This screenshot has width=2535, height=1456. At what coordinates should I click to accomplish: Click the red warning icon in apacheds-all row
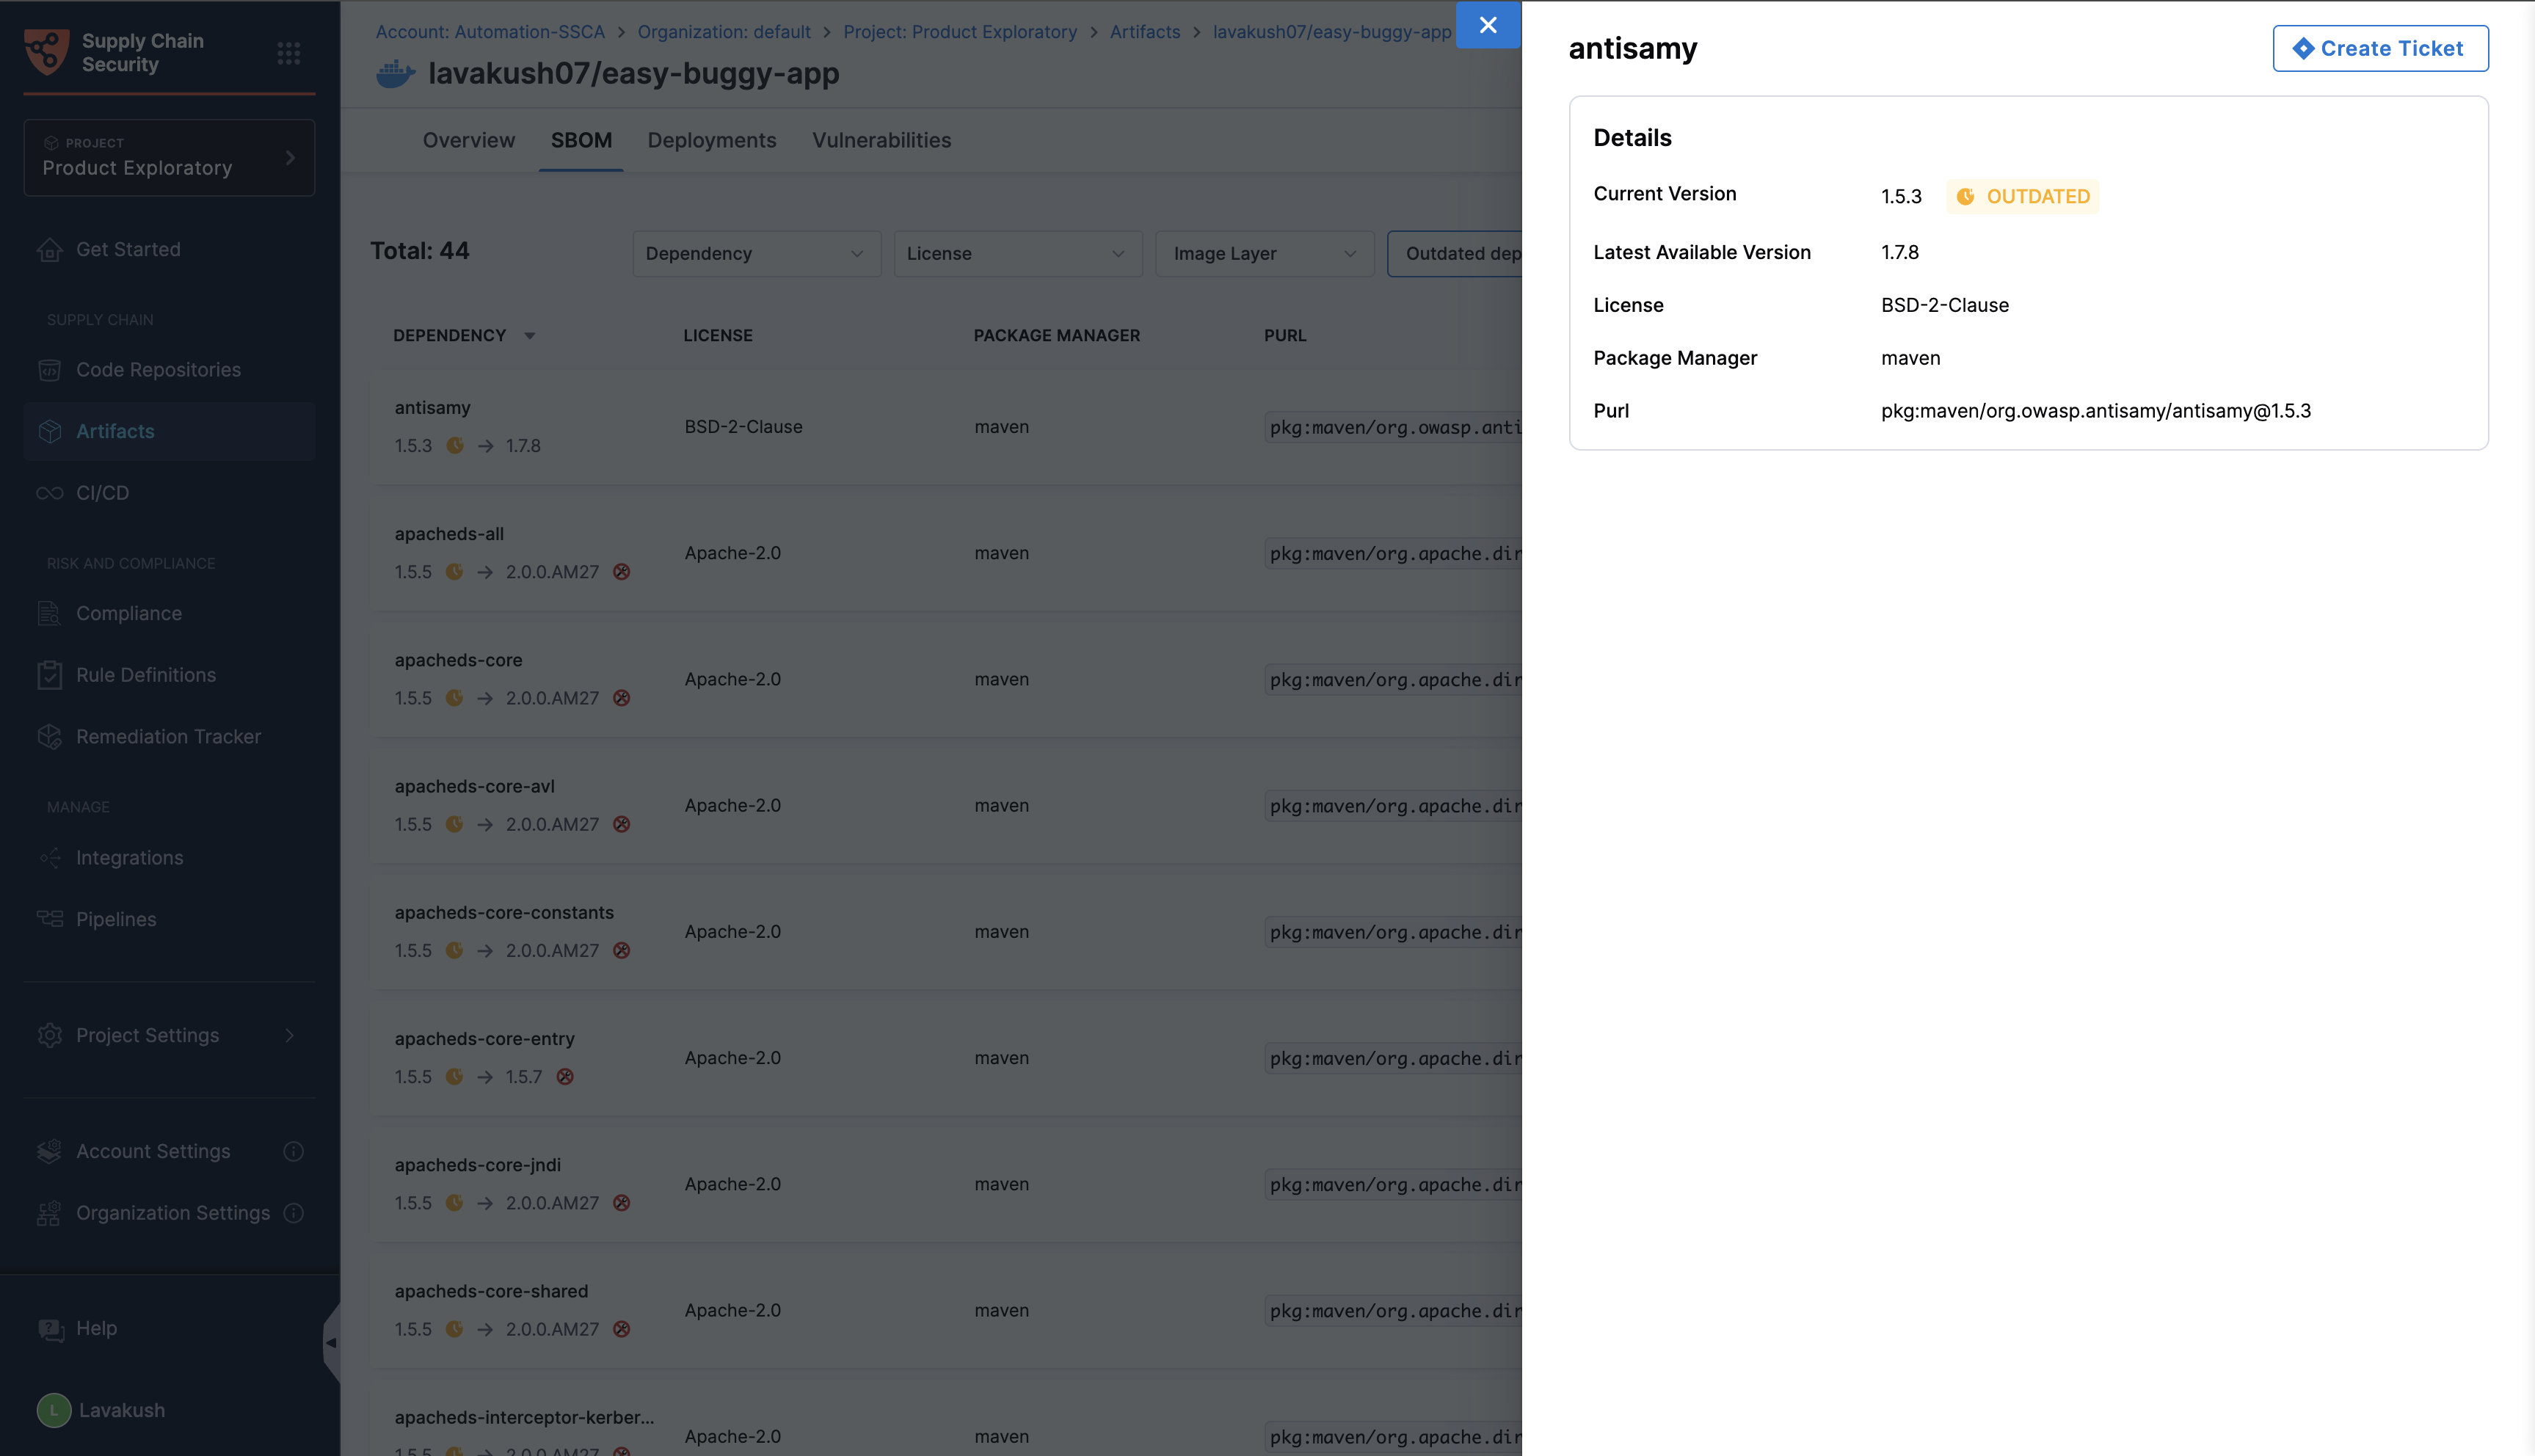click(621, 572)
